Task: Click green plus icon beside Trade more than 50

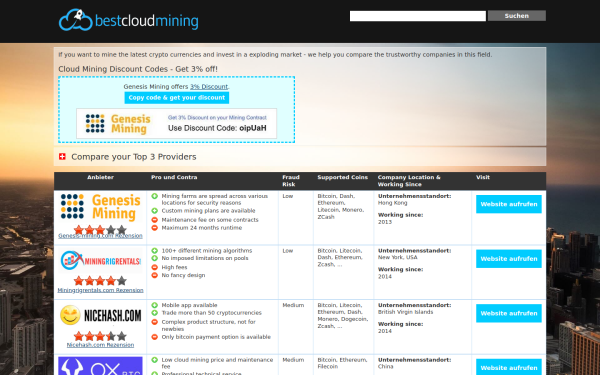Action: (x=155, y=313)
